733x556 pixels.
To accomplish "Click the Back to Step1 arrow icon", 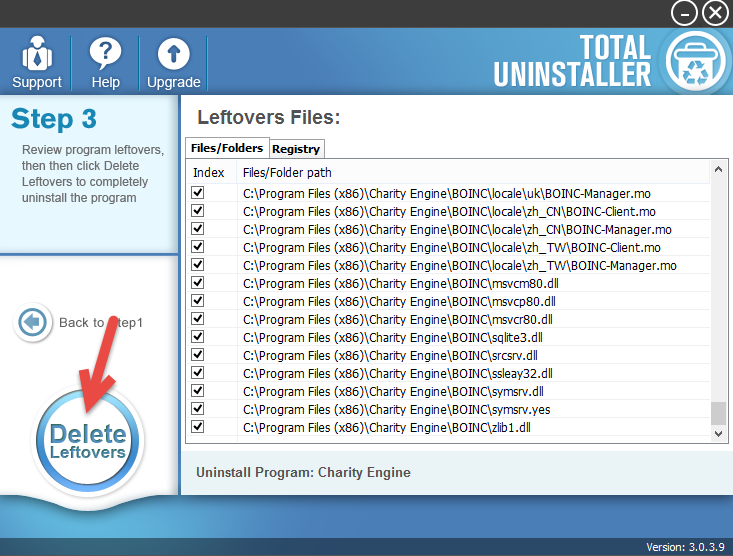I will [x=32, y=322].
